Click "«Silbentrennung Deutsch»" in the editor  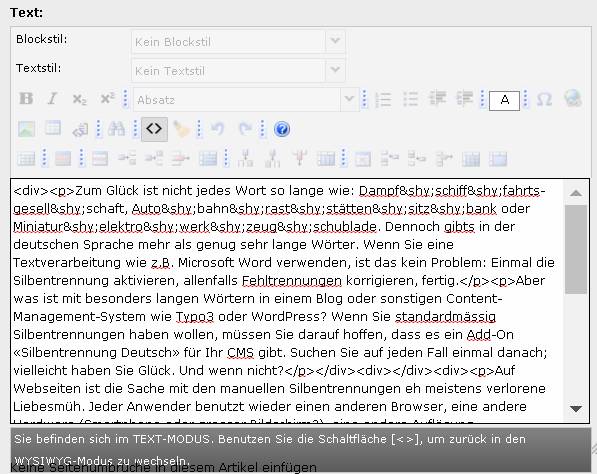click(96, 353)
